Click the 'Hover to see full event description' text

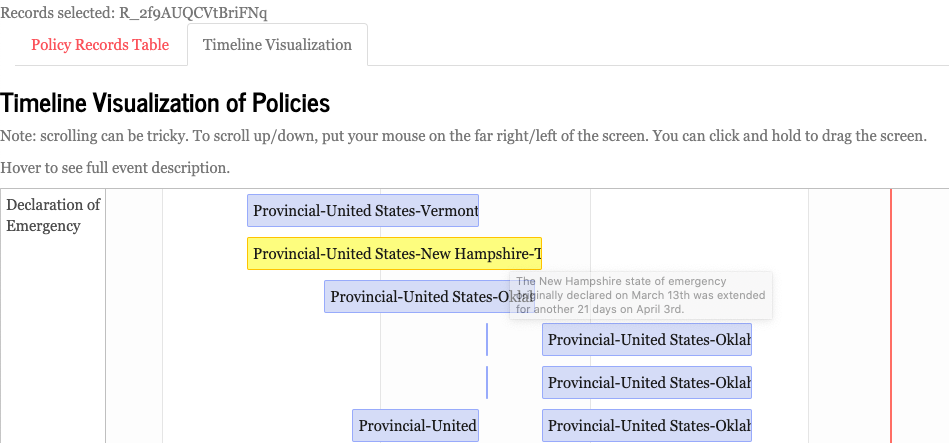pos(115,168)
